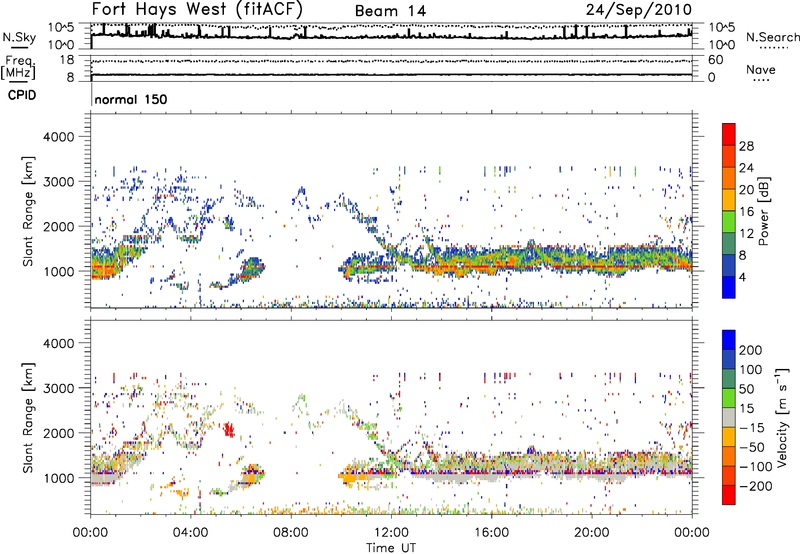Image resolution: width=800 pixels, height=554 pixels.
Task: Click the "12:00" time axis label
Action: pyautogui.click(x=391, y=533)
